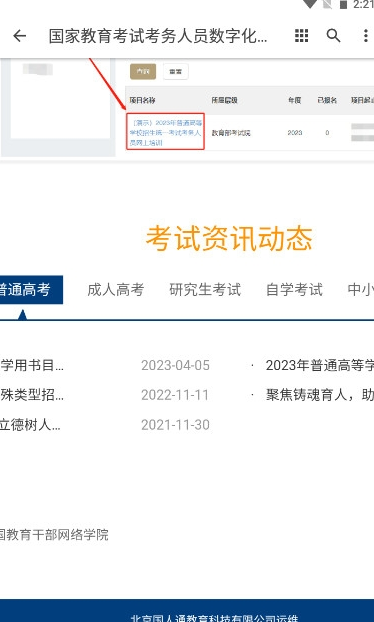
Task: Switch to the 自学考试 tab
Action: click(x=294, y=290)
